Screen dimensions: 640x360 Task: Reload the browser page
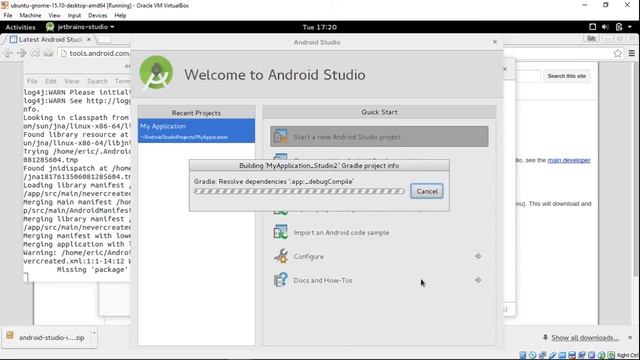[x=35, y=53]
